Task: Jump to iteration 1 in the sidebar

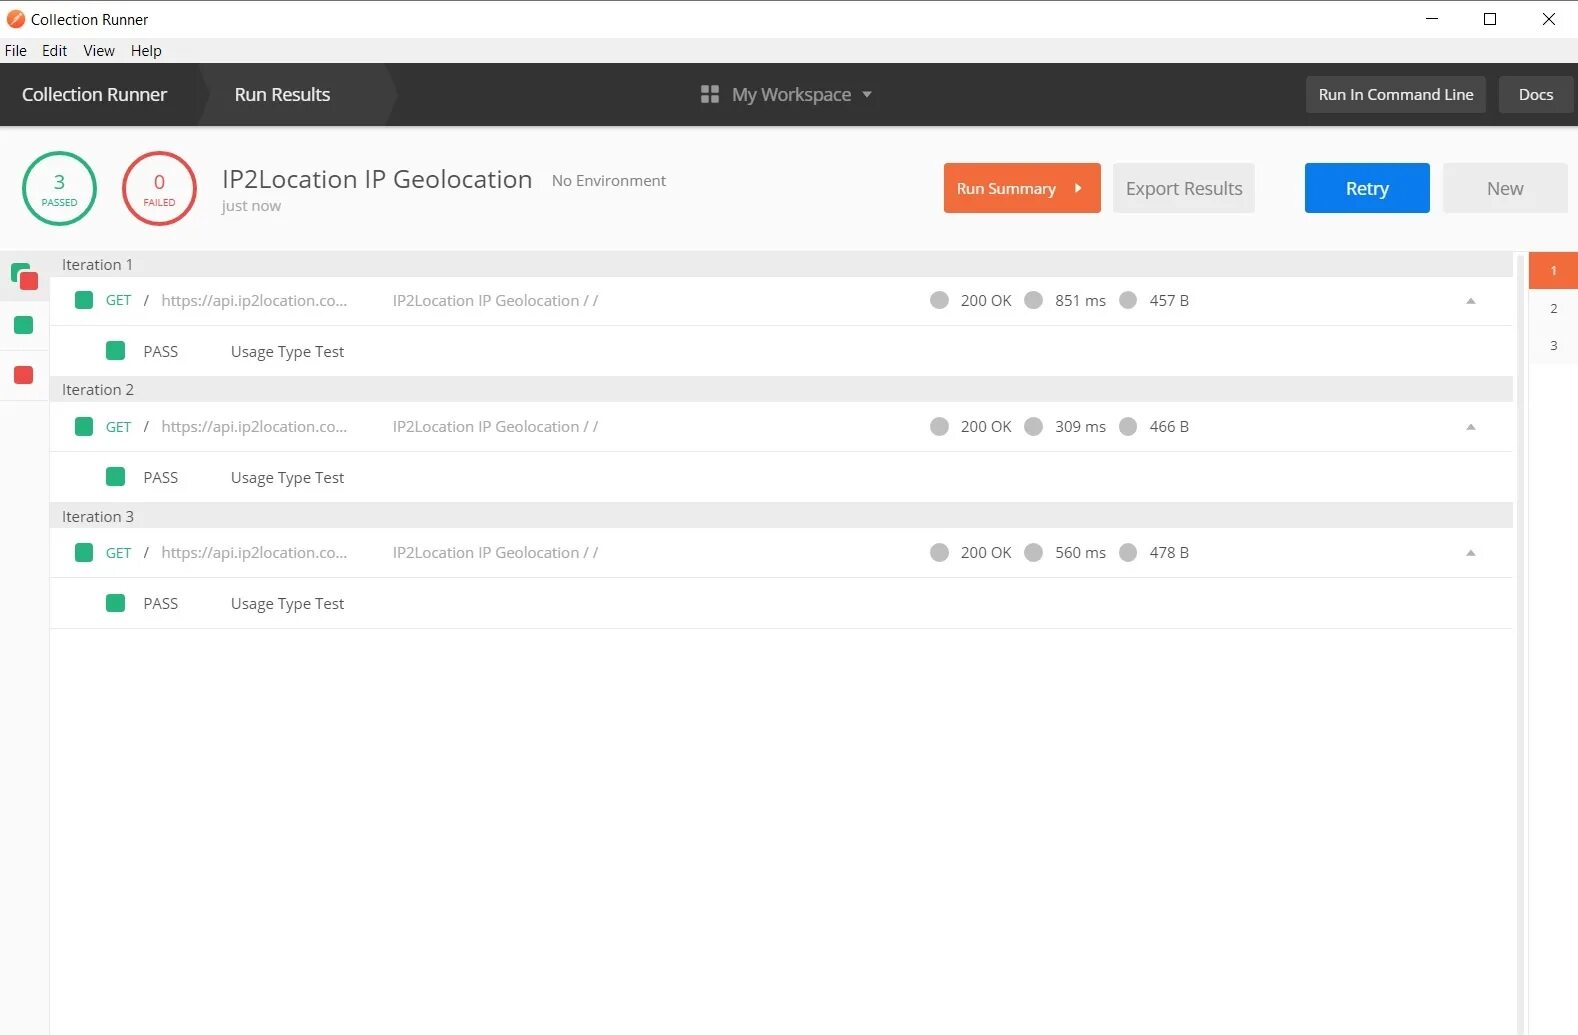Action: 1553,271
